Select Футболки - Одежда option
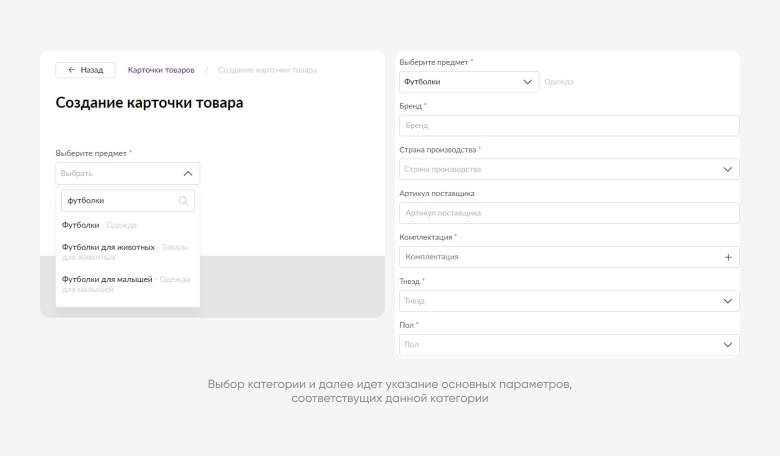The image size is (780, 456). coord(99,225)
